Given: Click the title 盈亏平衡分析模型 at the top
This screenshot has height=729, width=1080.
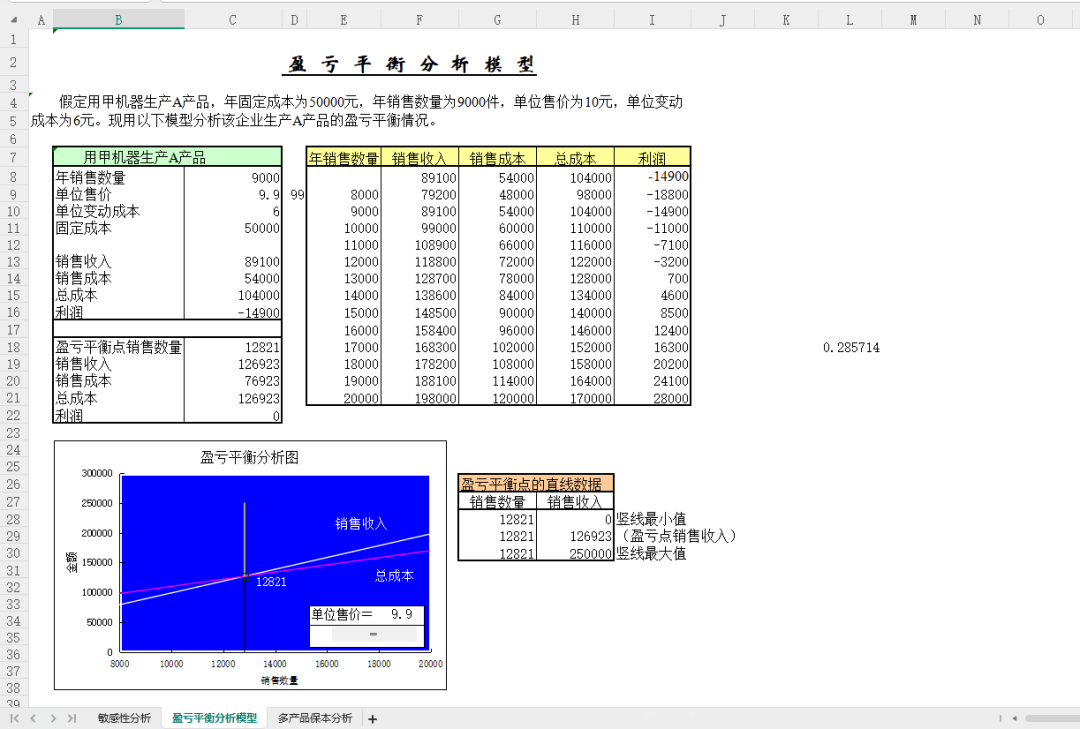Looking at the screenshot, I should pos(411,65).
